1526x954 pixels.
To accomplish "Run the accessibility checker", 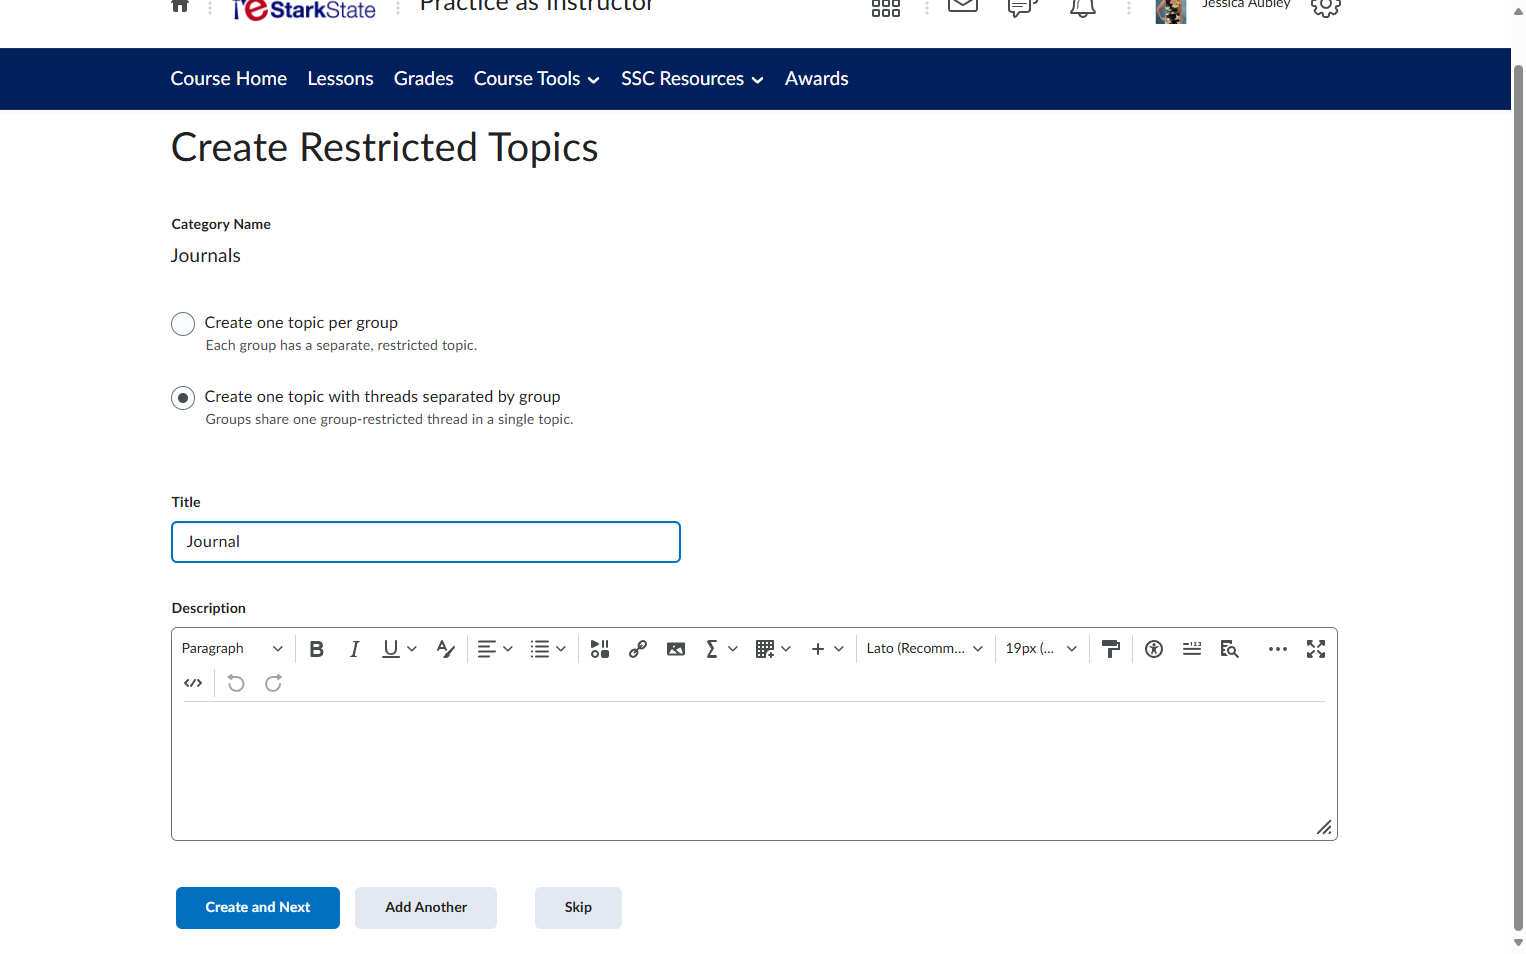I will click(1154, 649).
